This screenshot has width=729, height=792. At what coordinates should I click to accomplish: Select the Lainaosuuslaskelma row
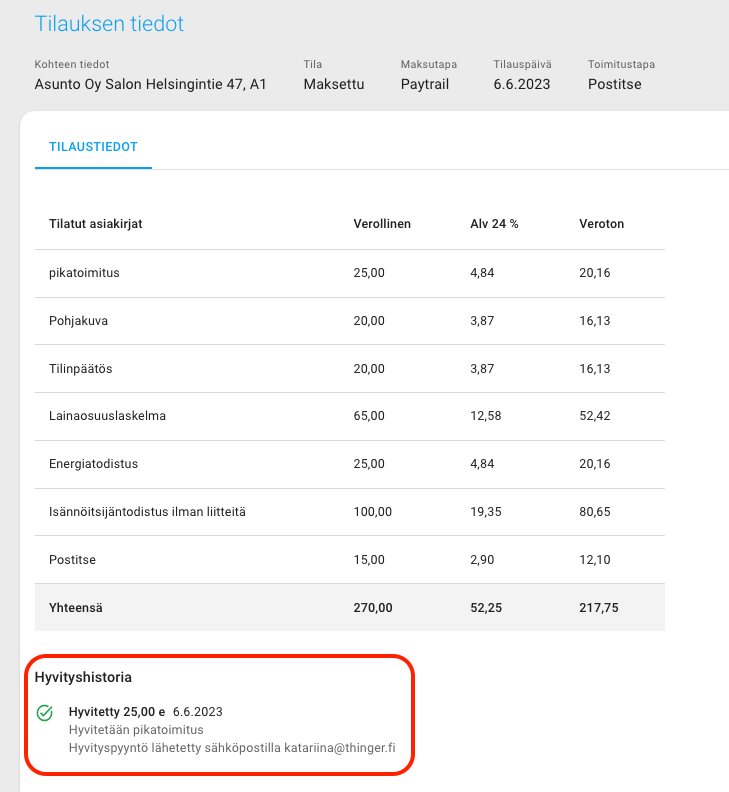(350, 416)
